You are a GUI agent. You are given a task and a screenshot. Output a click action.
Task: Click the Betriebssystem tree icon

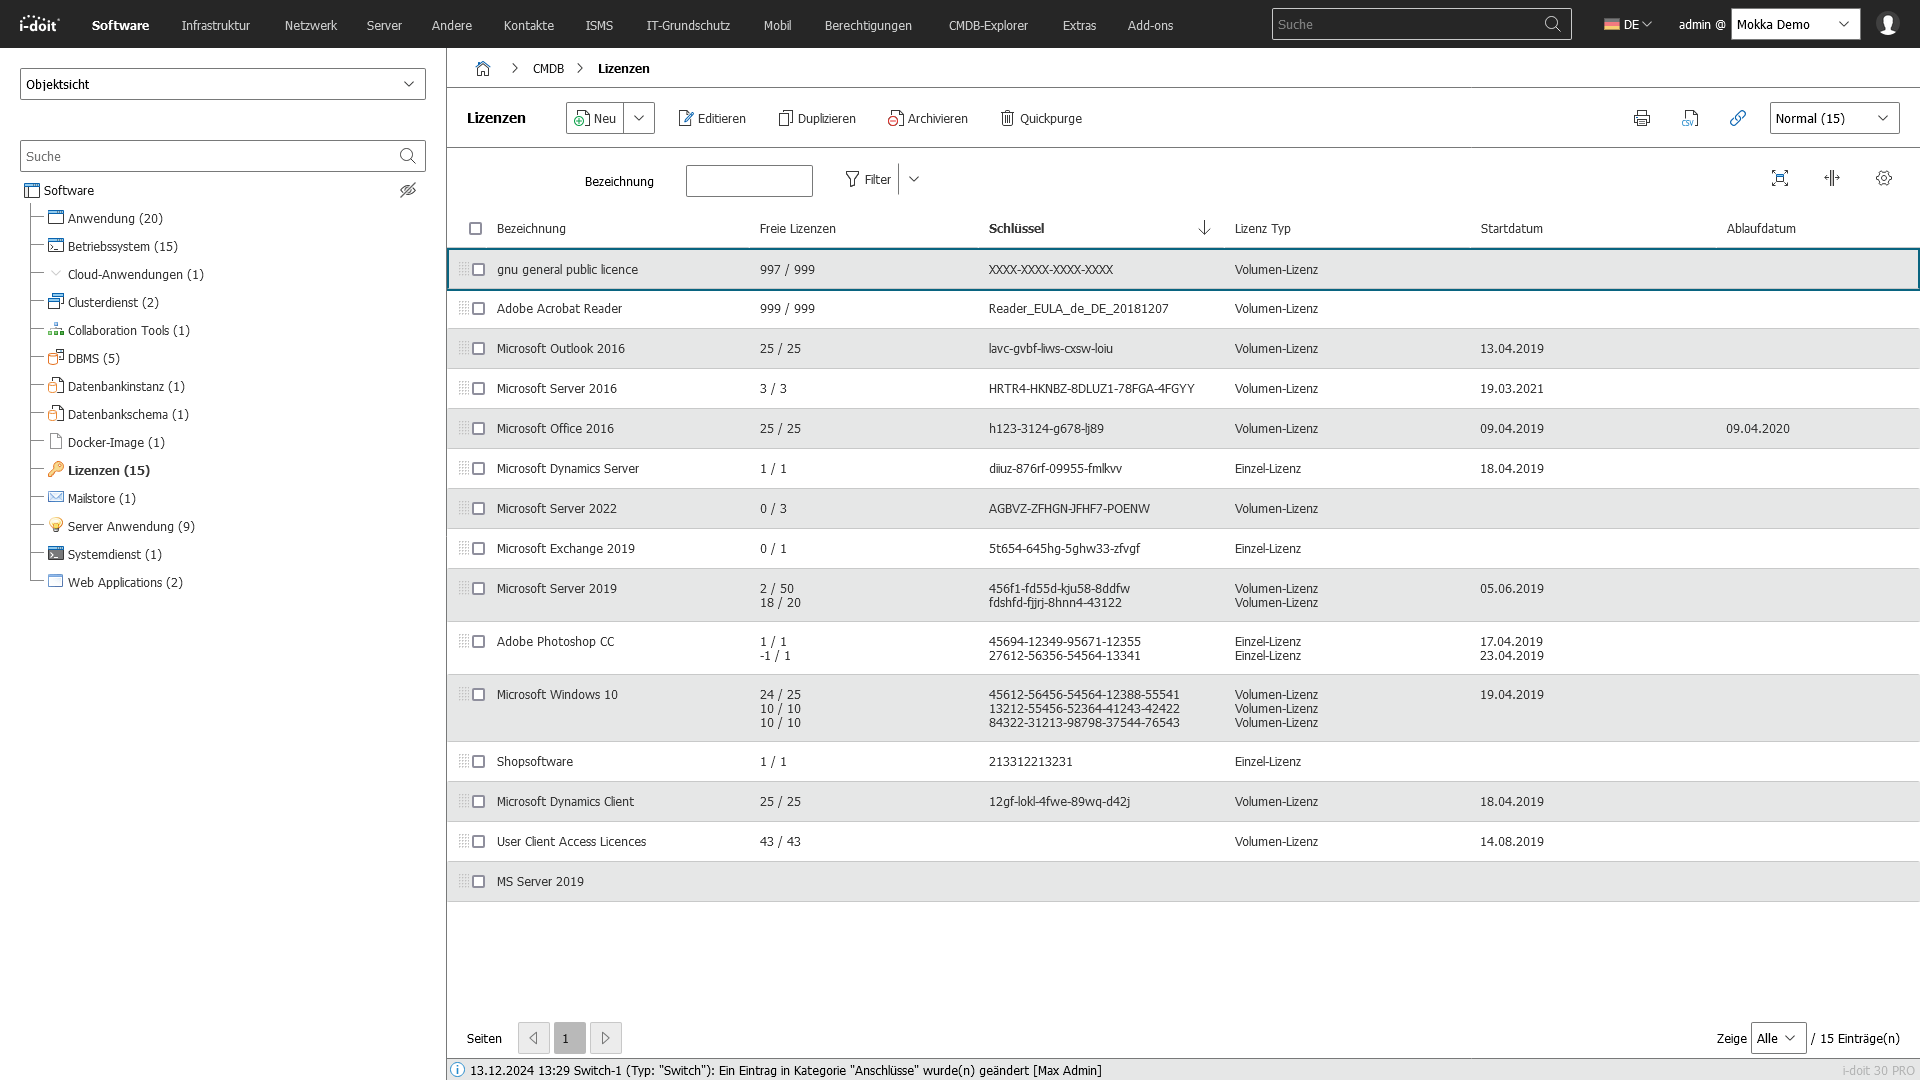click(x=56, y=245)
